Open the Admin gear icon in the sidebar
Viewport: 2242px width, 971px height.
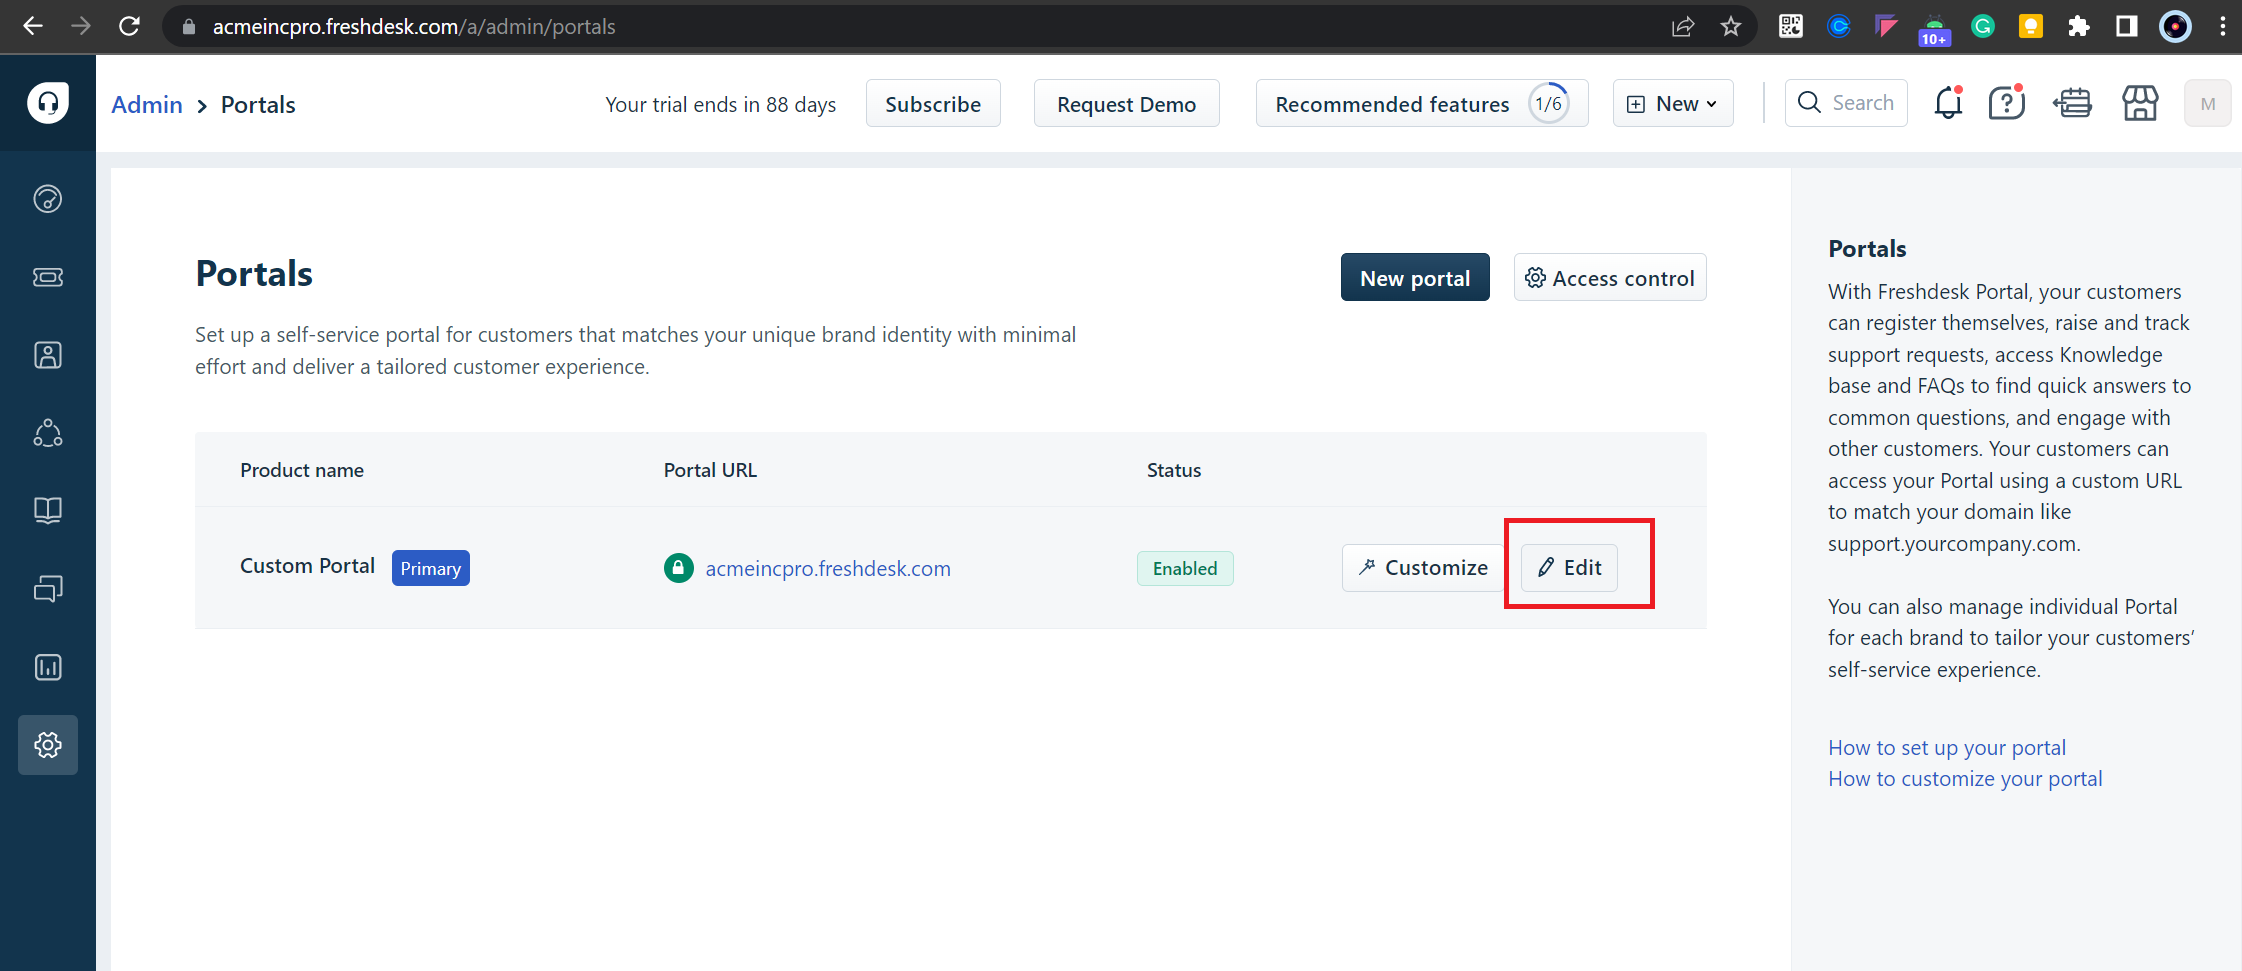point(48,745)
